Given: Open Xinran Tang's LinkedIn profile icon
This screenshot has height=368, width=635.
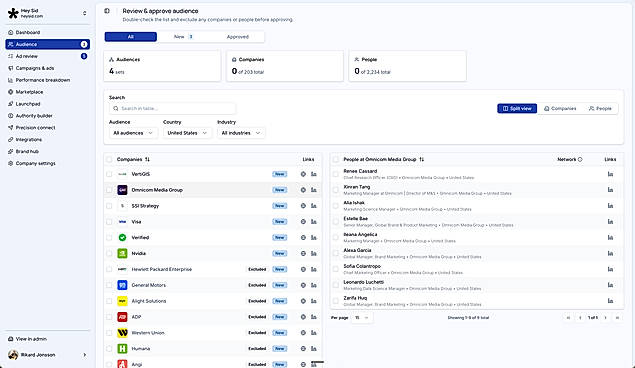Looking at the screenshot, I should coord(610,190).
